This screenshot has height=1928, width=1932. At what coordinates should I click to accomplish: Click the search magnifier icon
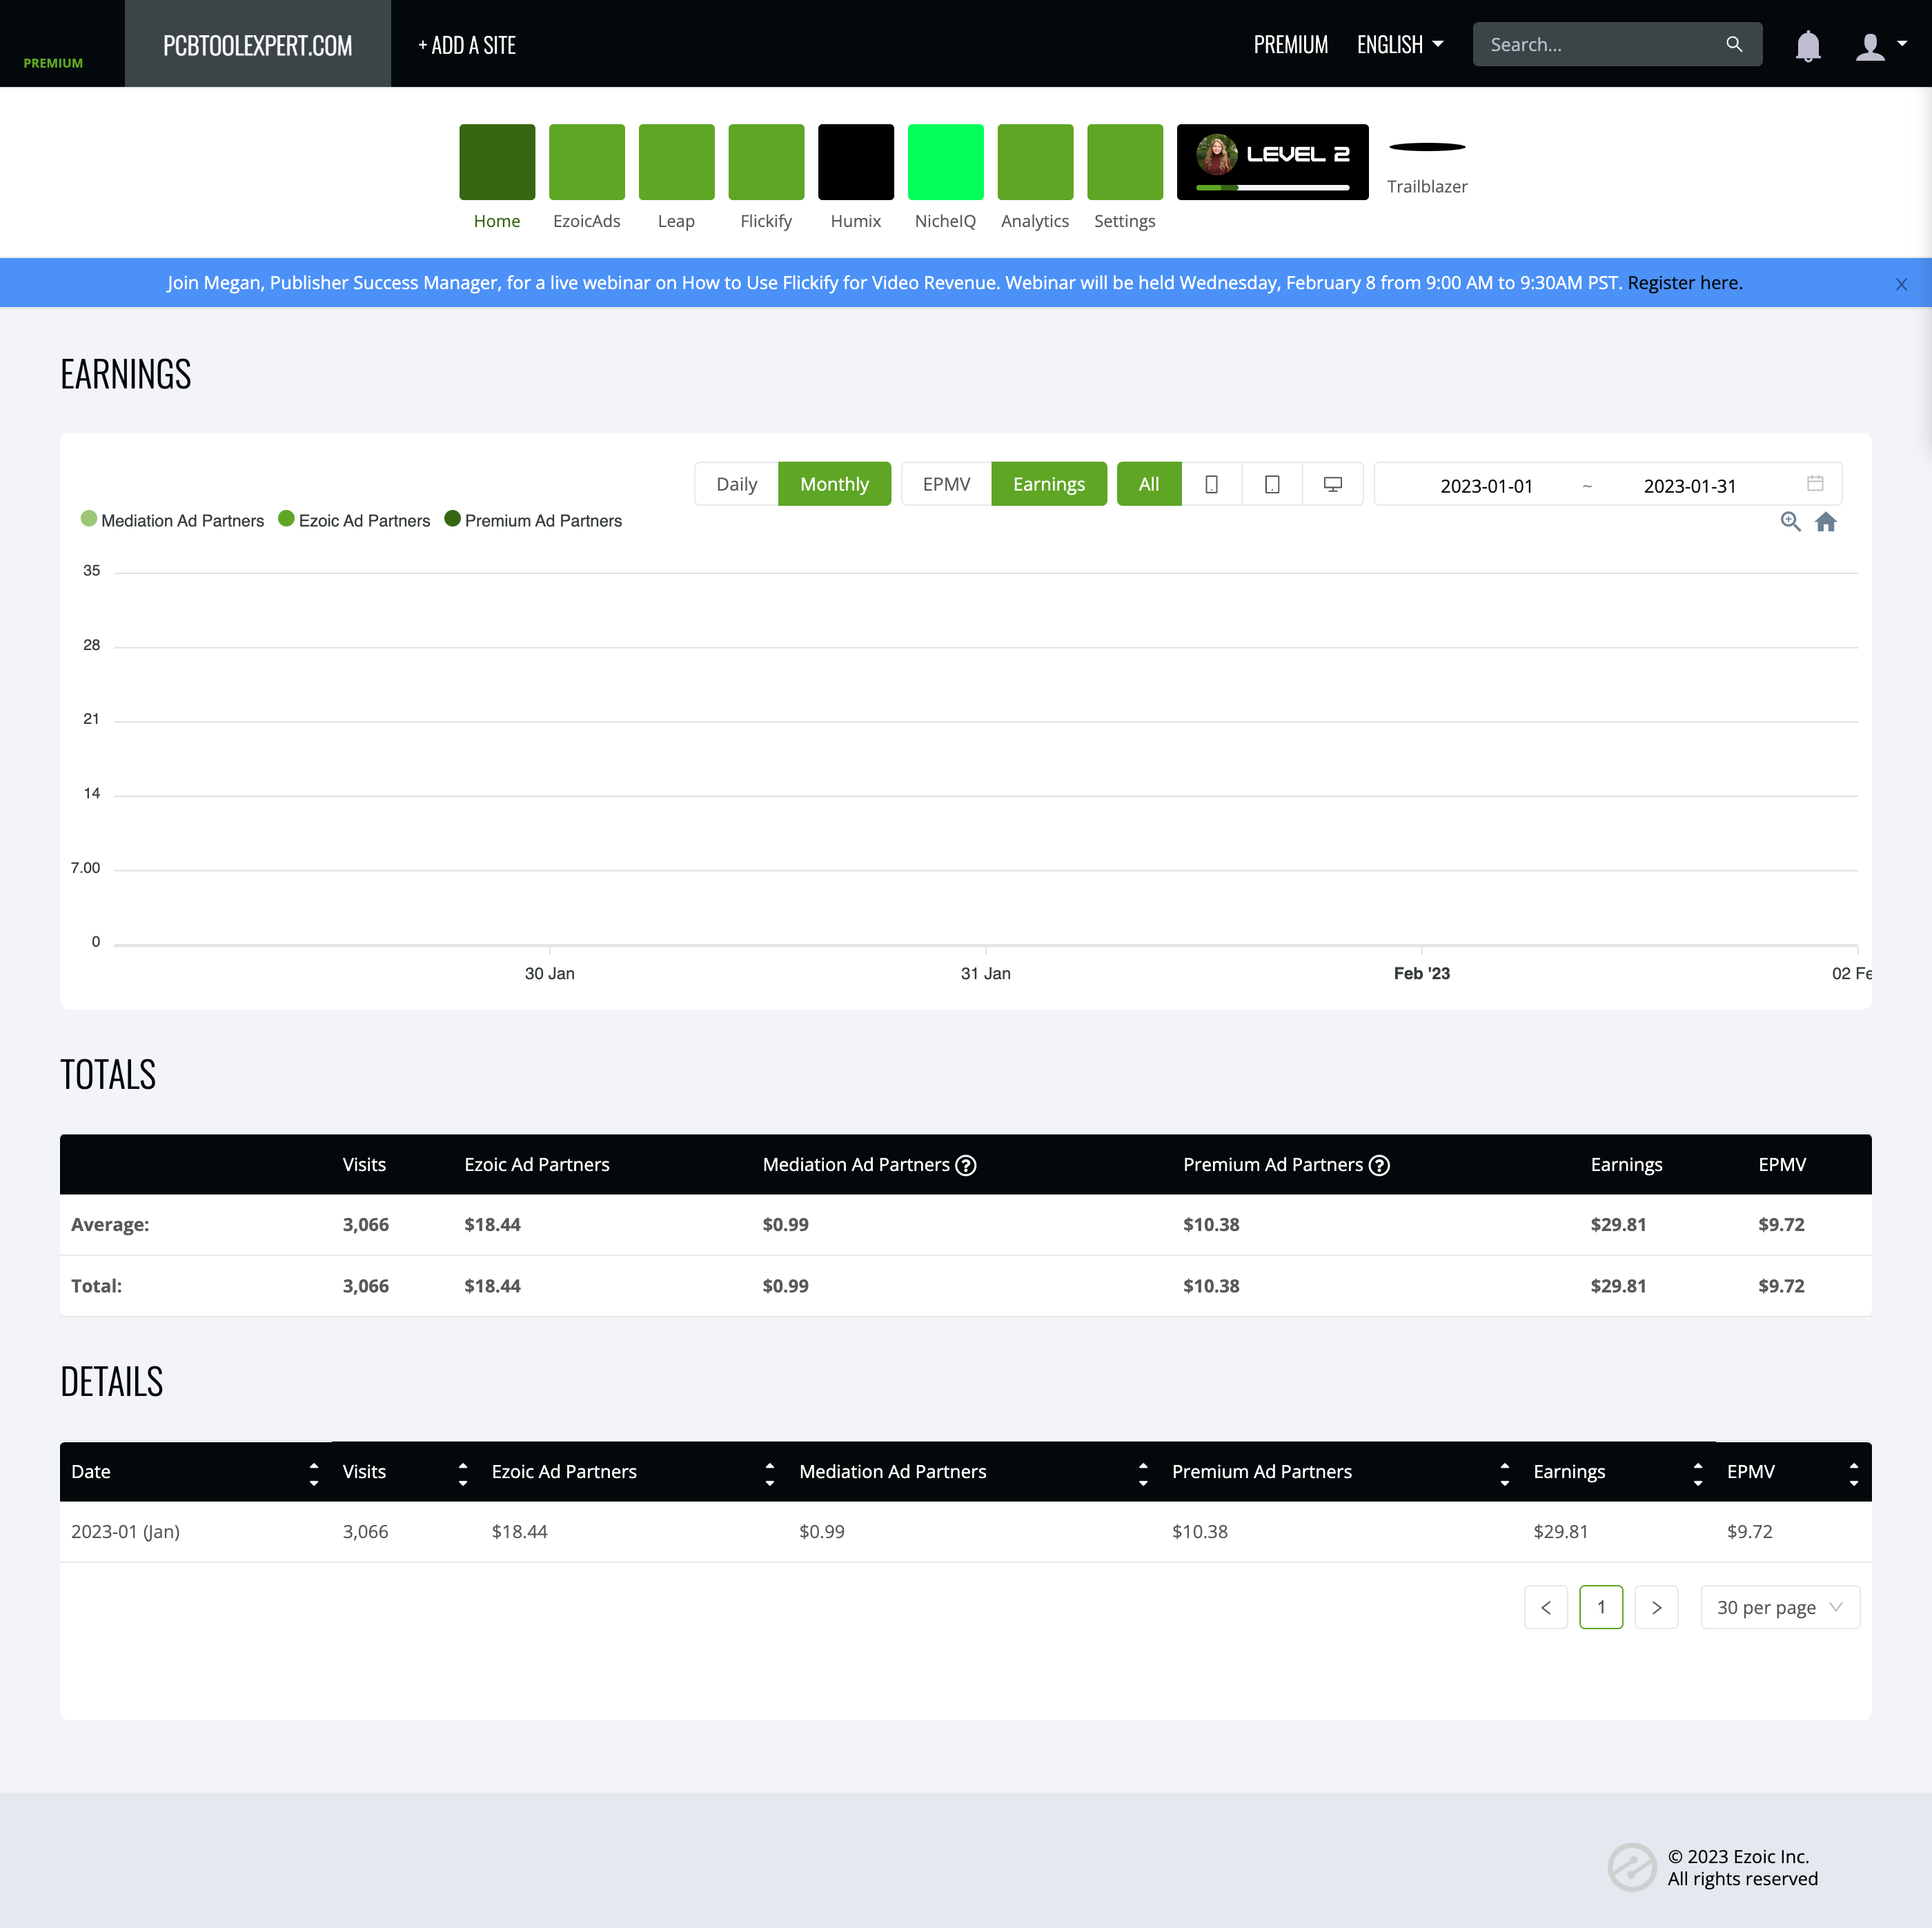1734,45
